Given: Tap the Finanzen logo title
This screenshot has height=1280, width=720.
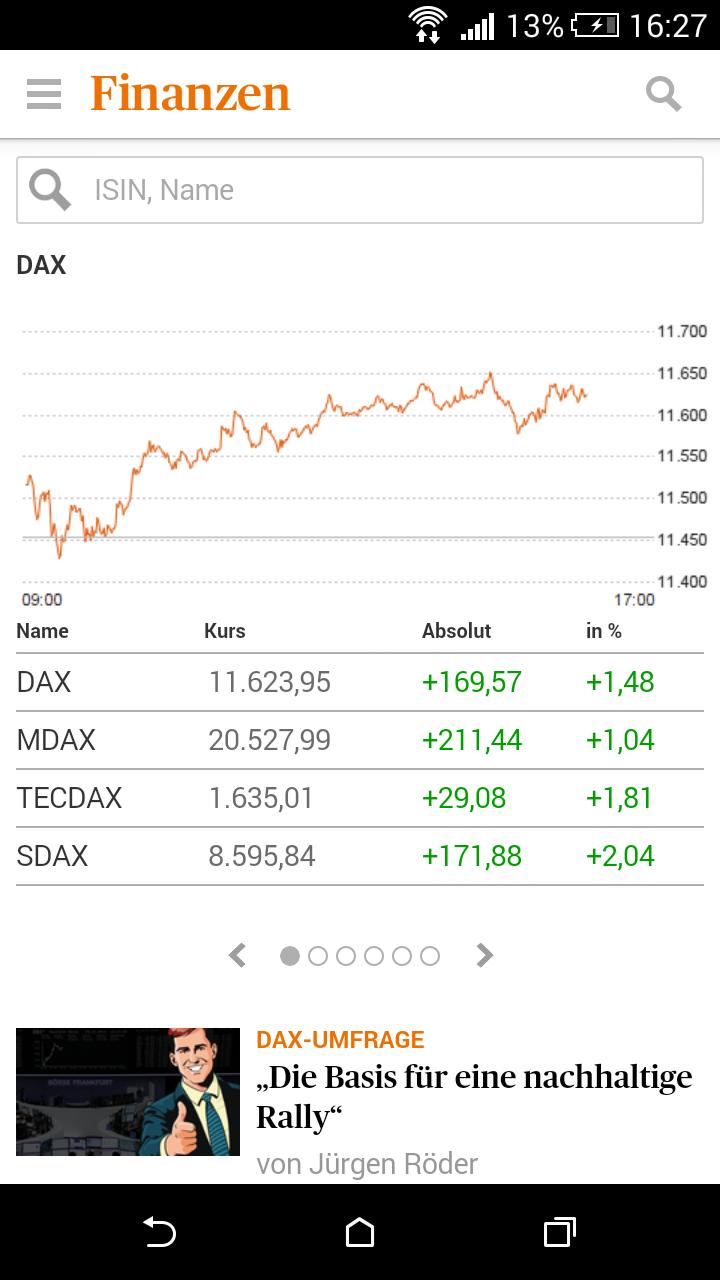Looking at the screenshot, I should (x=190, y=94).
